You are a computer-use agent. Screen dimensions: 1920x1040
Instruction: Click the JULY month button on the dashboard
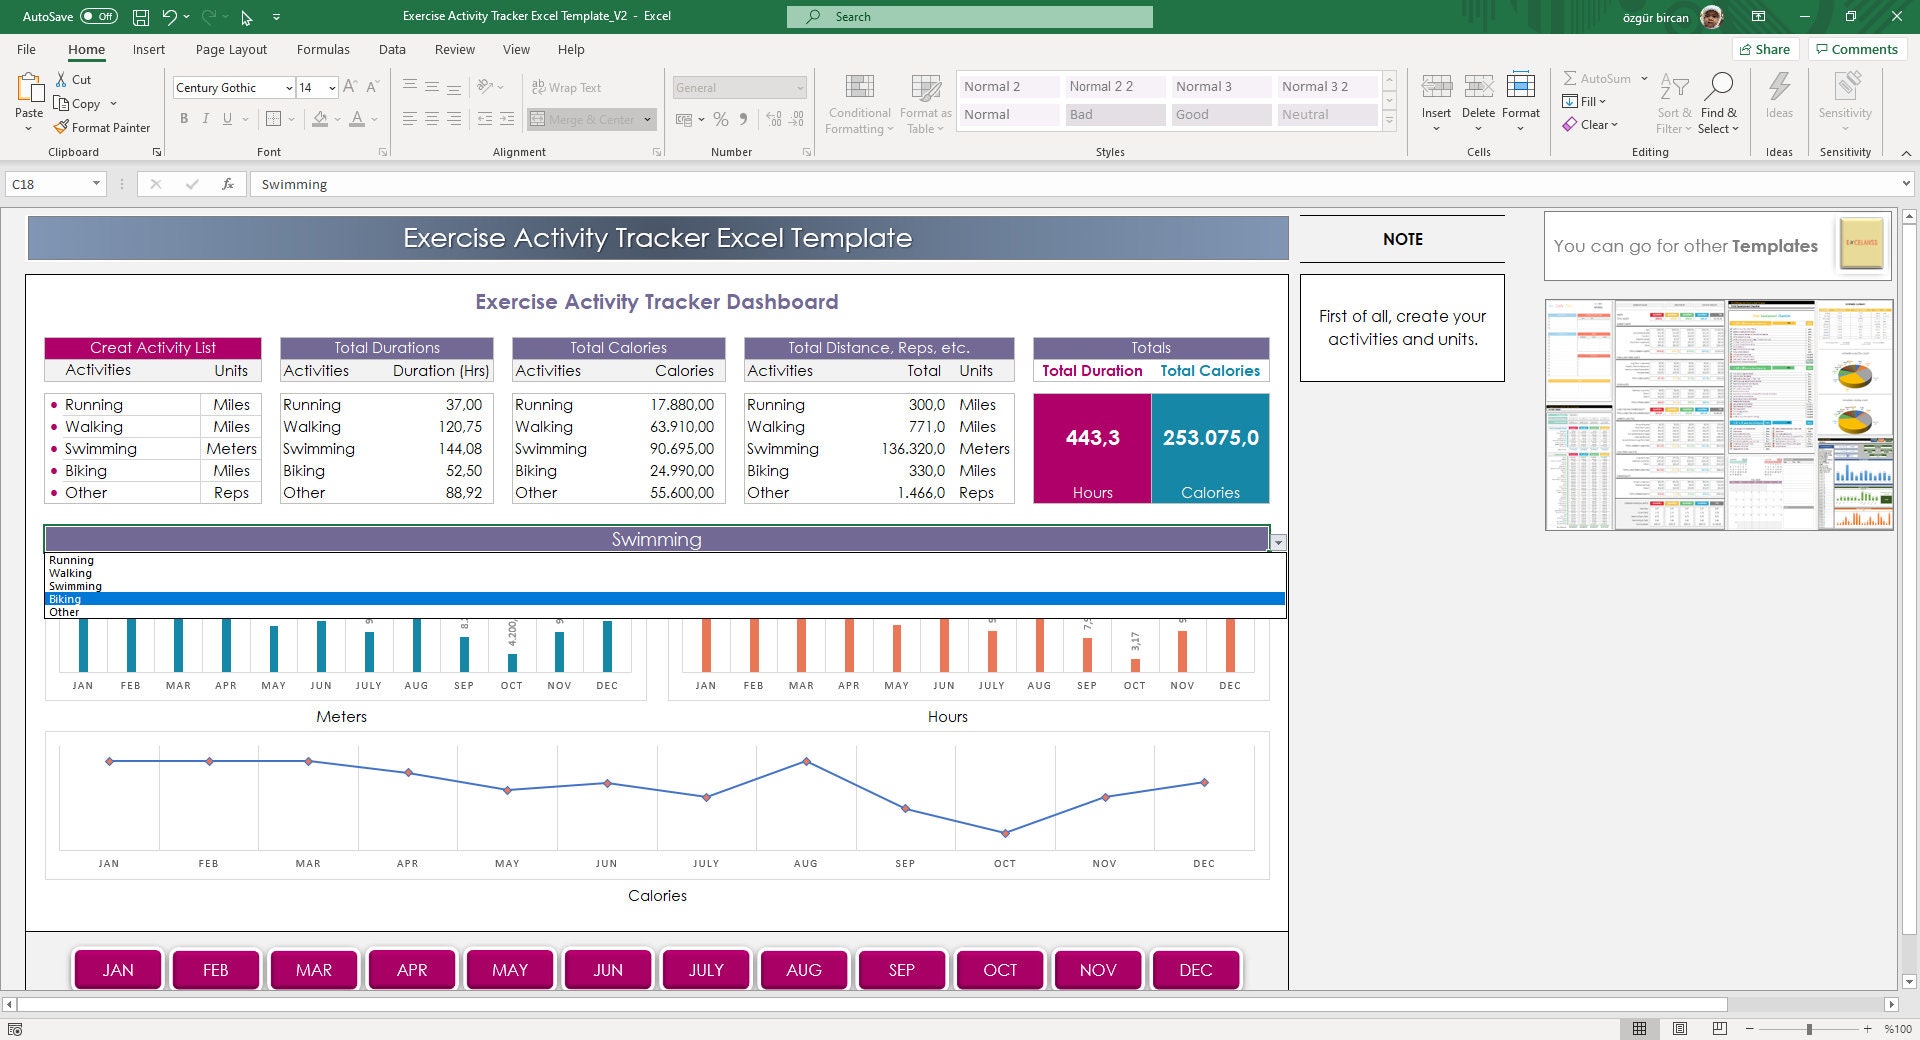706,969
